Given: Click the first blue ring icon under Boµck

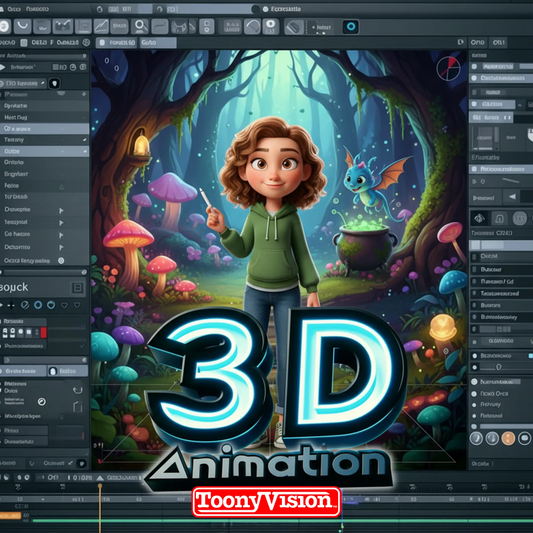Looking at the screenshot, I should [x=38, y=305].
